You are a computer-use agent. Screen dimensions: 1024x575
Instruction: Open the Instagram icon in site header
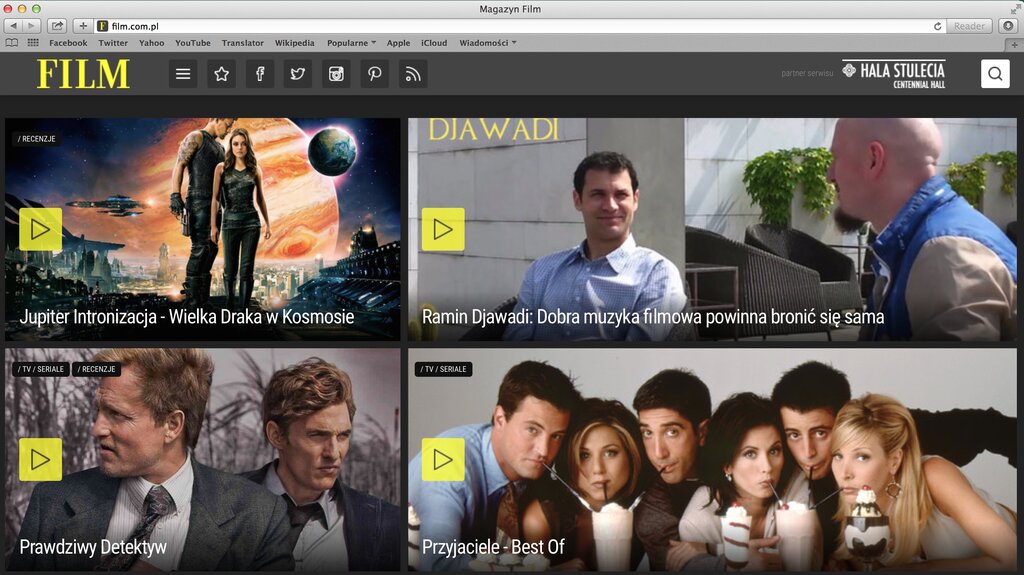(x=336, y=74)
